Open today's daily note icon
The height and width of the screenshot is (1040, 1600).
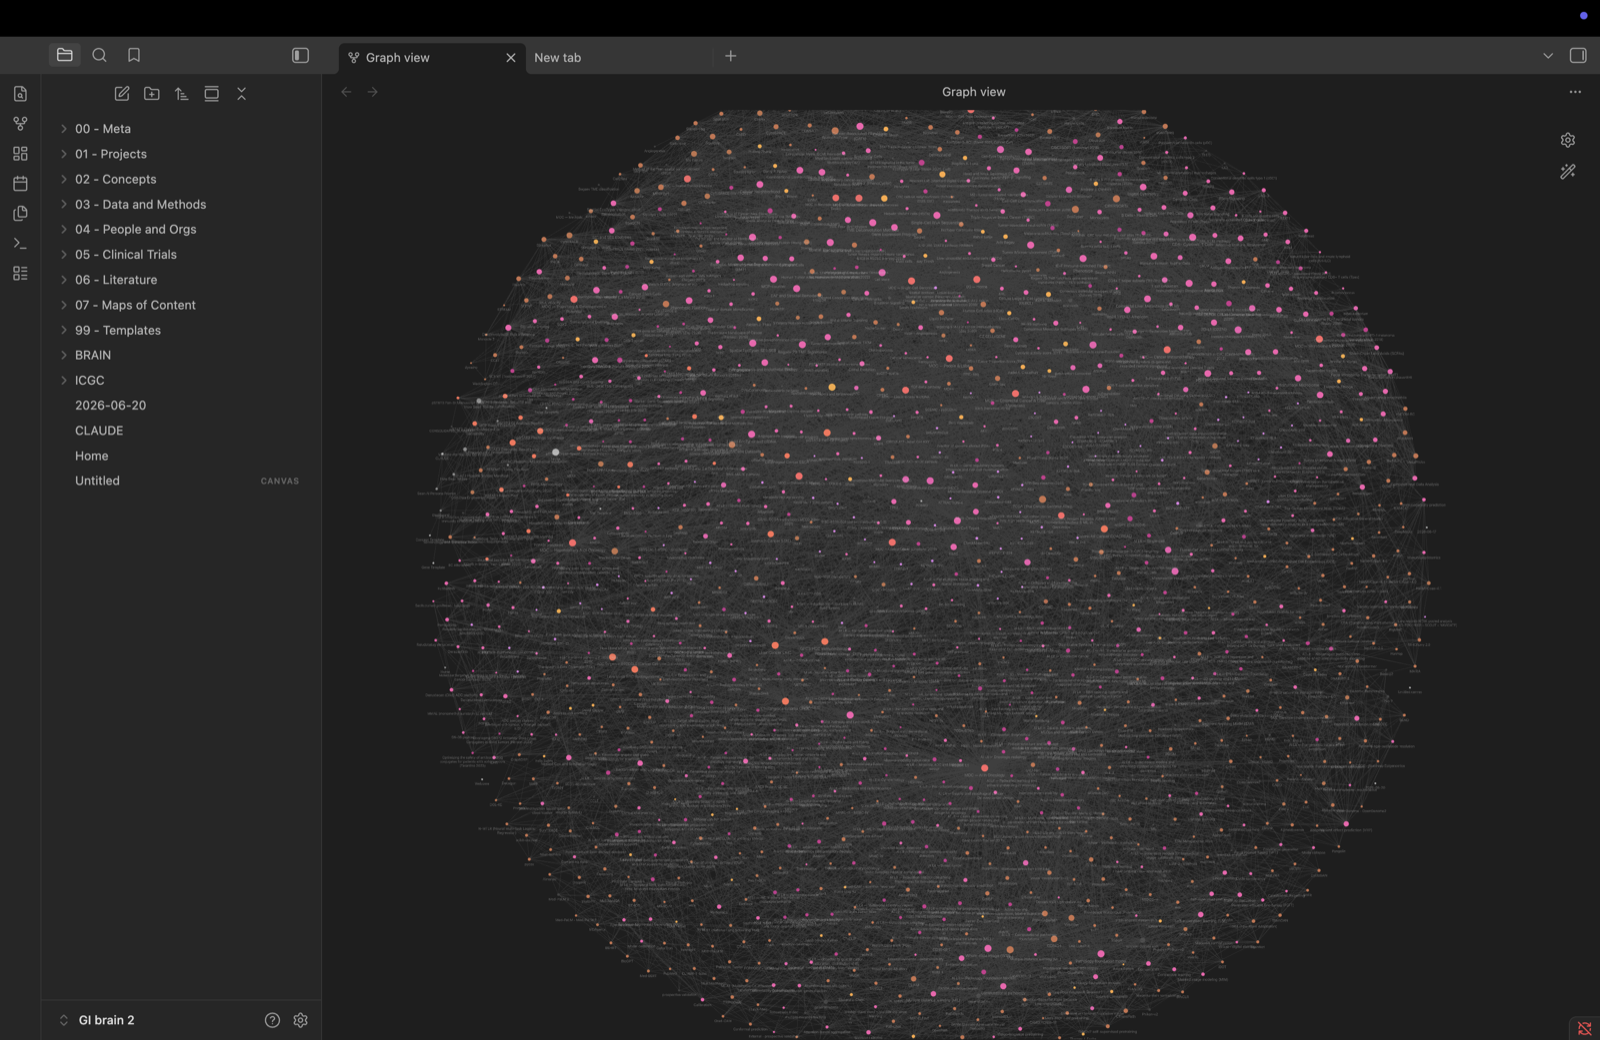click(20, 184)
